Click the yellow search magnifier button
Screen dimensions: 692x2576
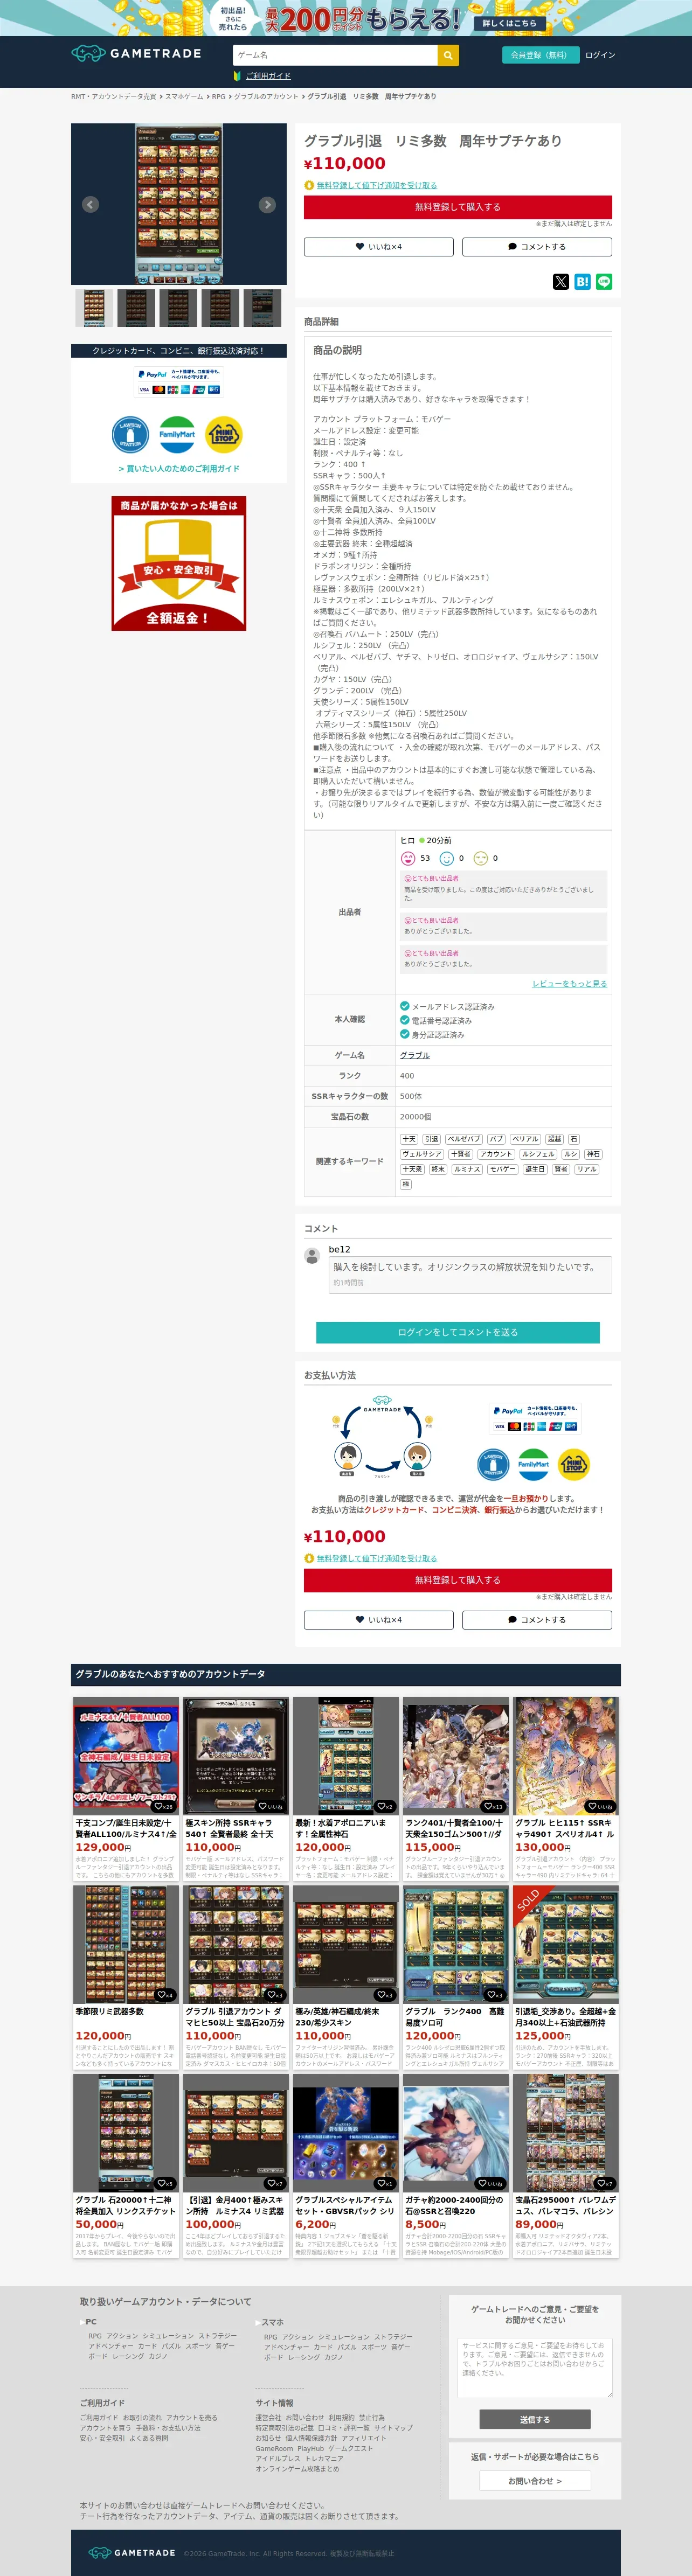click(x=448, y=55)
